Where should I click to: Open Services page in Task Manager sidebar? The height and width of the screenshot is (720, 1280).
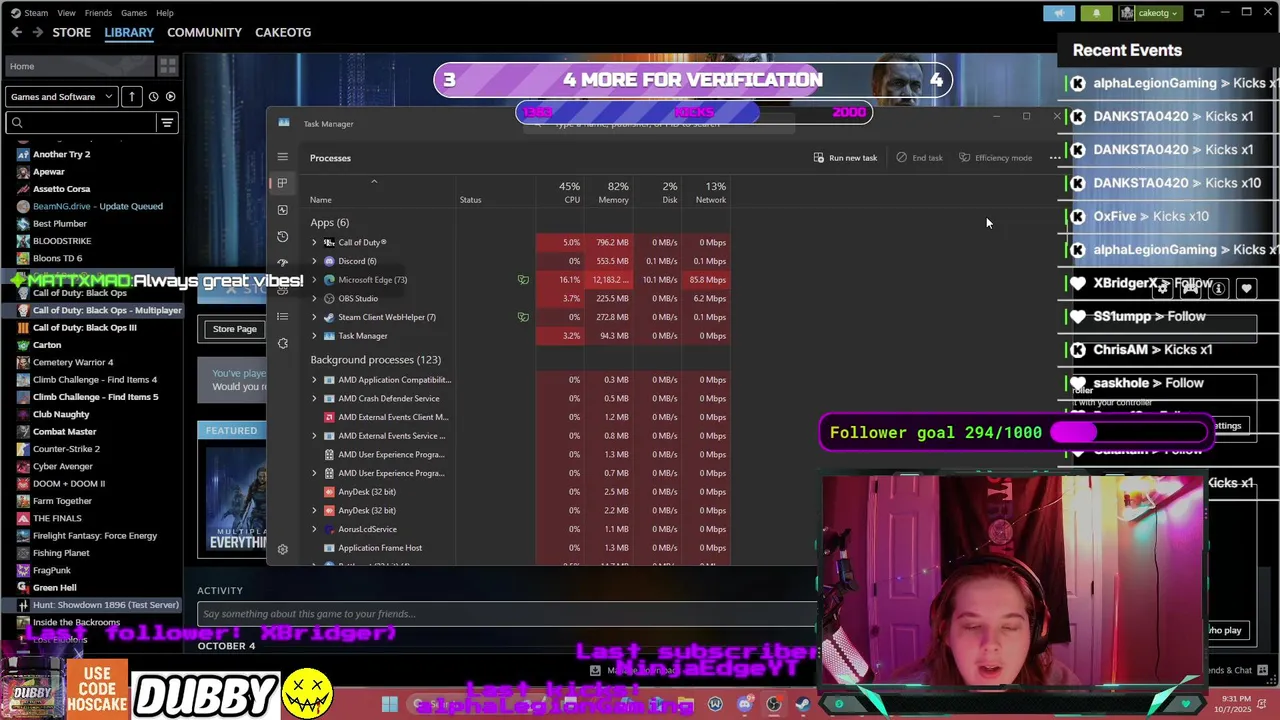pyautogui.click(x=283, y=344)
